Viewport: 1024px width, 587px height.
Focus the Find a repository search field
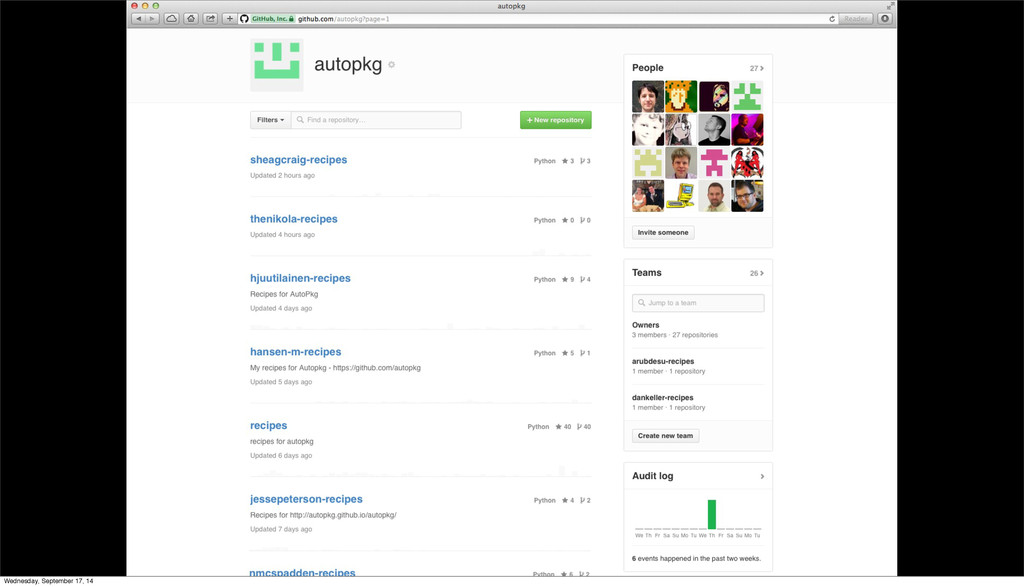(376, 120)
